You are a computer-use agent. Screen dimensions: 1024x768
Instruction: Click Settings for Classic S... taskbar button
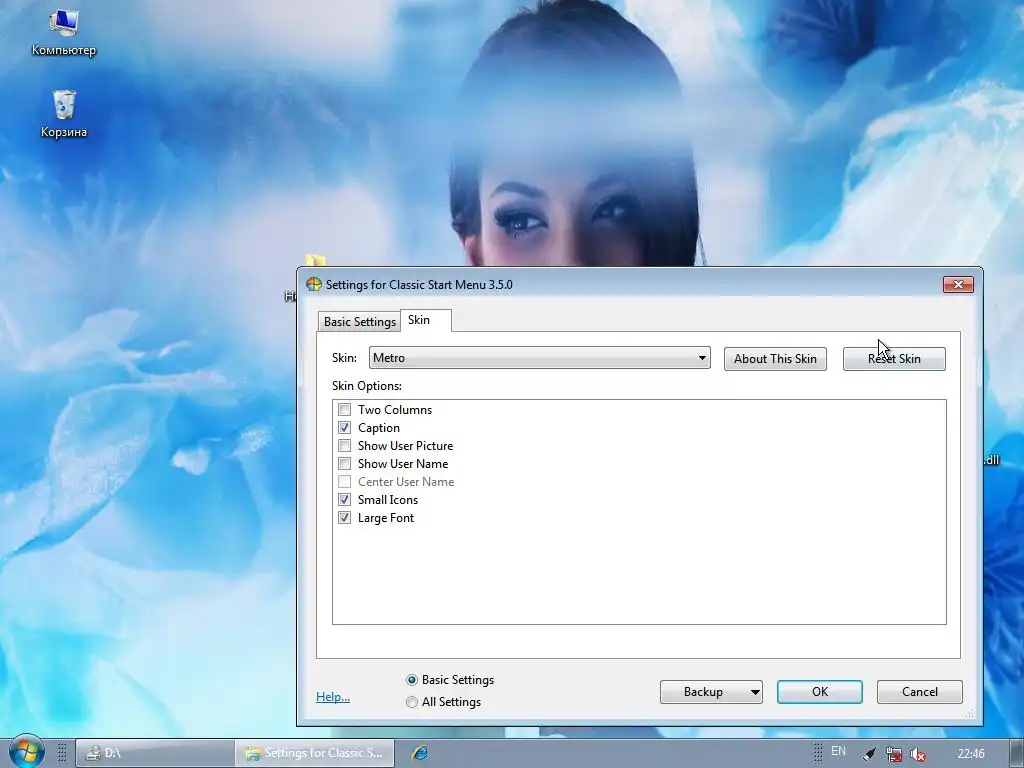tap(315, 753)
